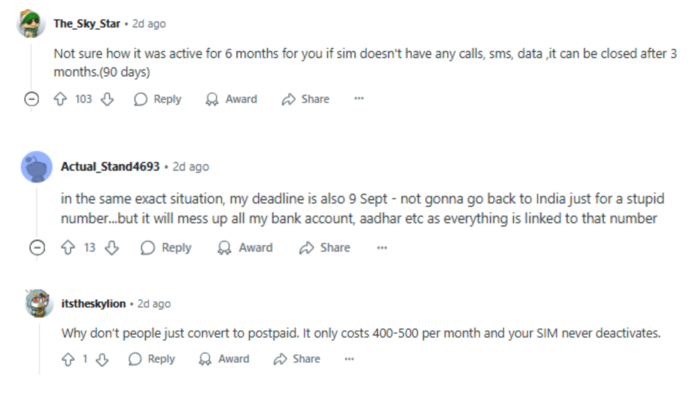Open The_Sky_Star's user profile link
Image resolution: width=700 pixels, height=394 pixels.
pos(87,24)
